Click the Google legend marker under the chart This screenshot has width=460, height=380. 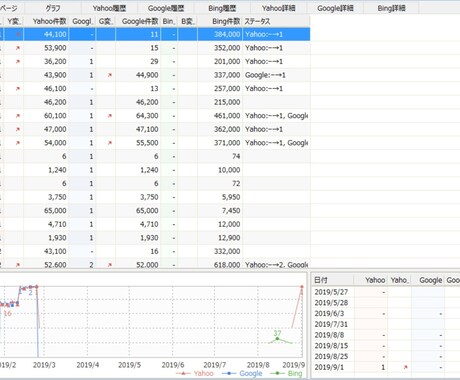click(229, 373)
